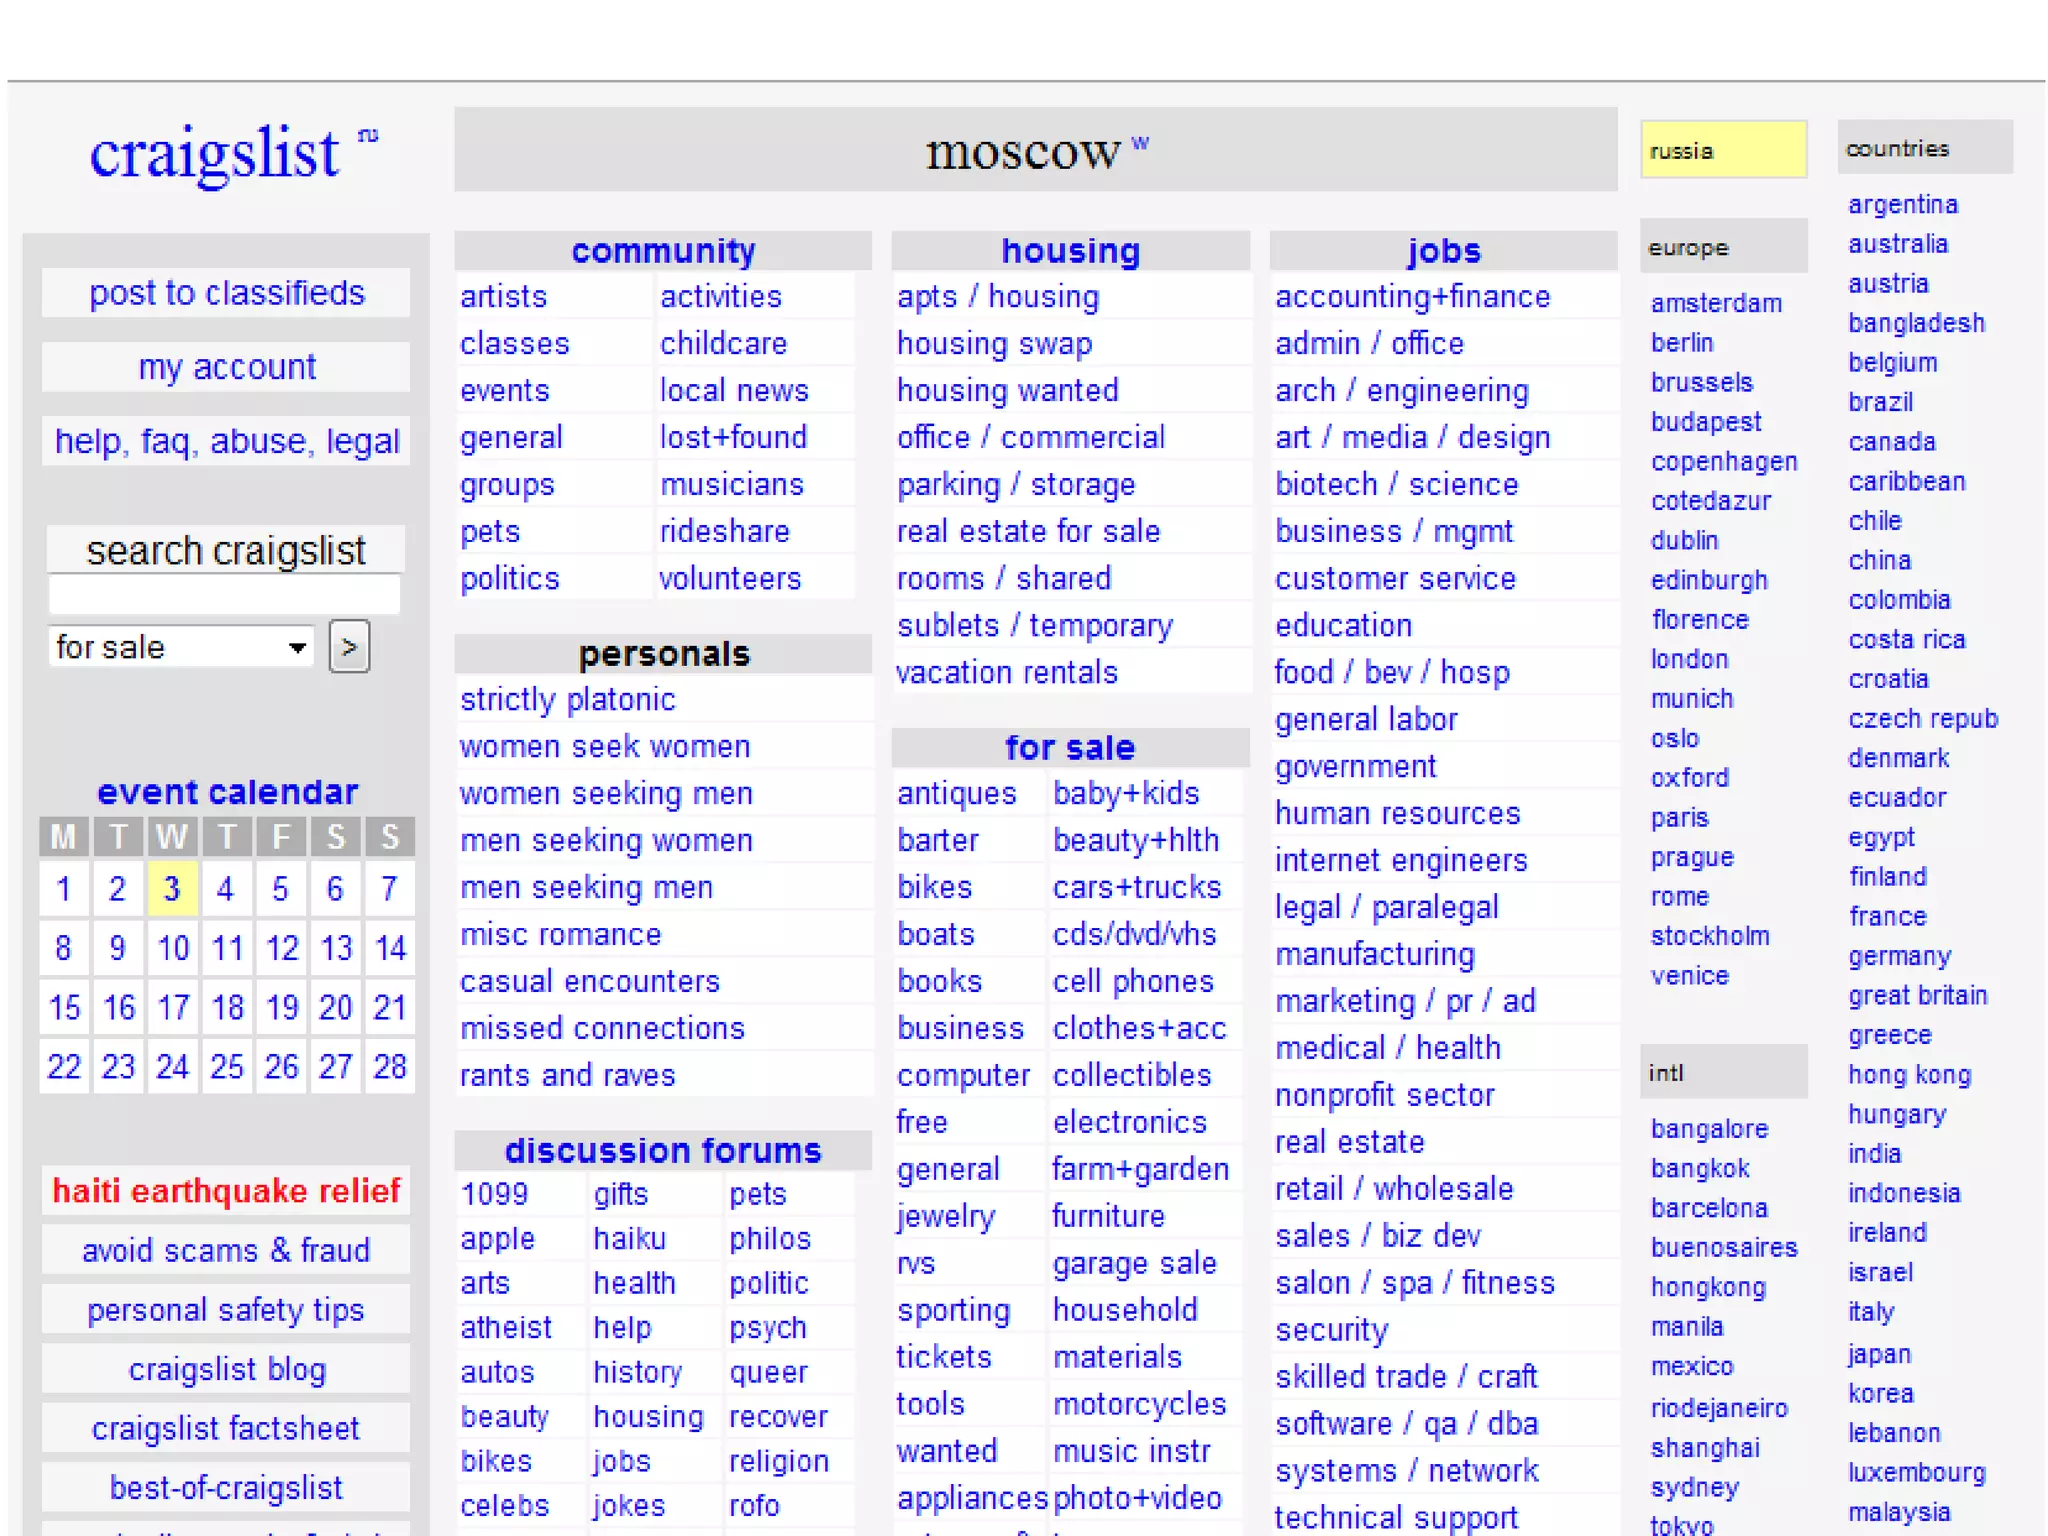Click the 'ru' superscript beside craigslist logo
The width and height of the screenshot is (2048, 1536).
point(368,135)
